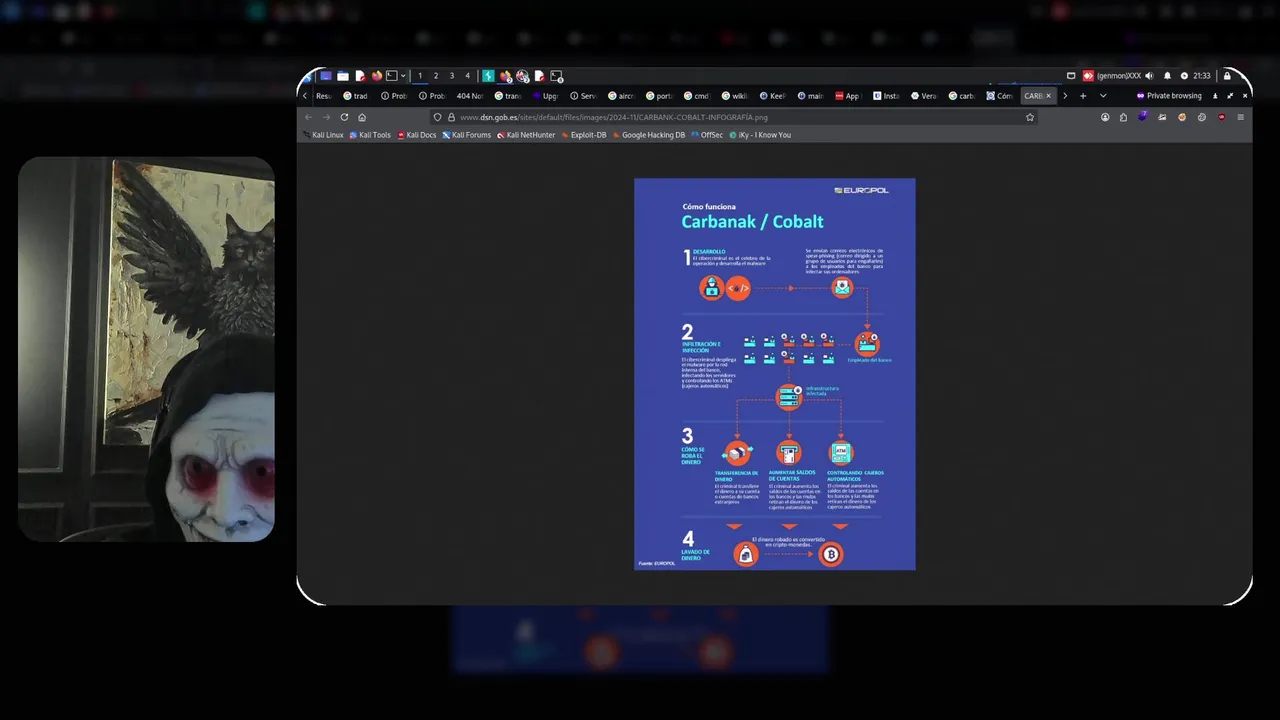Go back to the previous page

pos(308,117)
